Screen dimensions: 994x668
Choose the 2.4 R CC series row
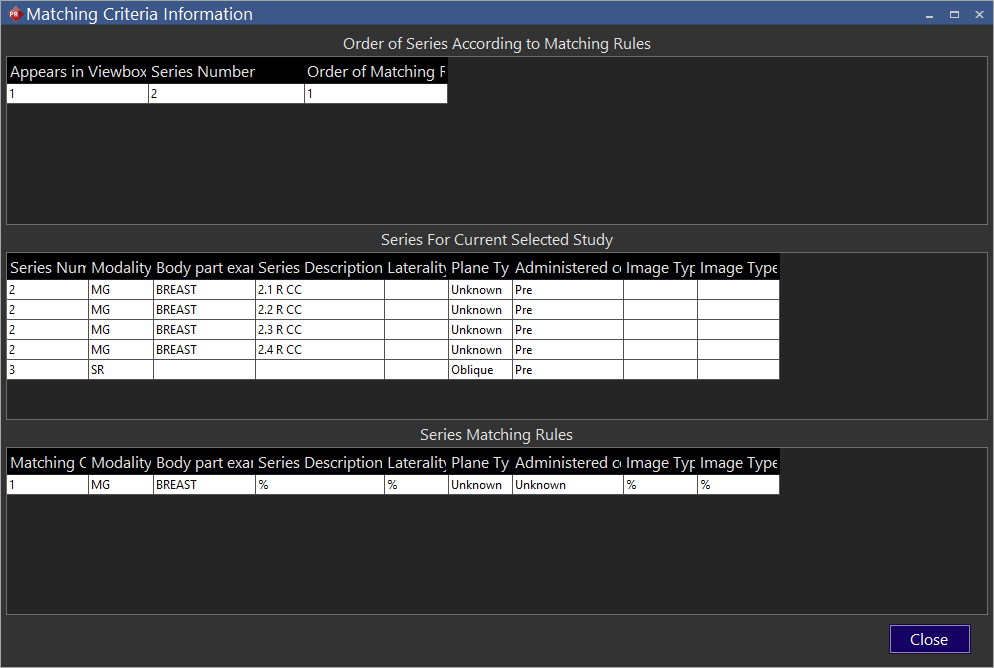(x=319, y=350)
